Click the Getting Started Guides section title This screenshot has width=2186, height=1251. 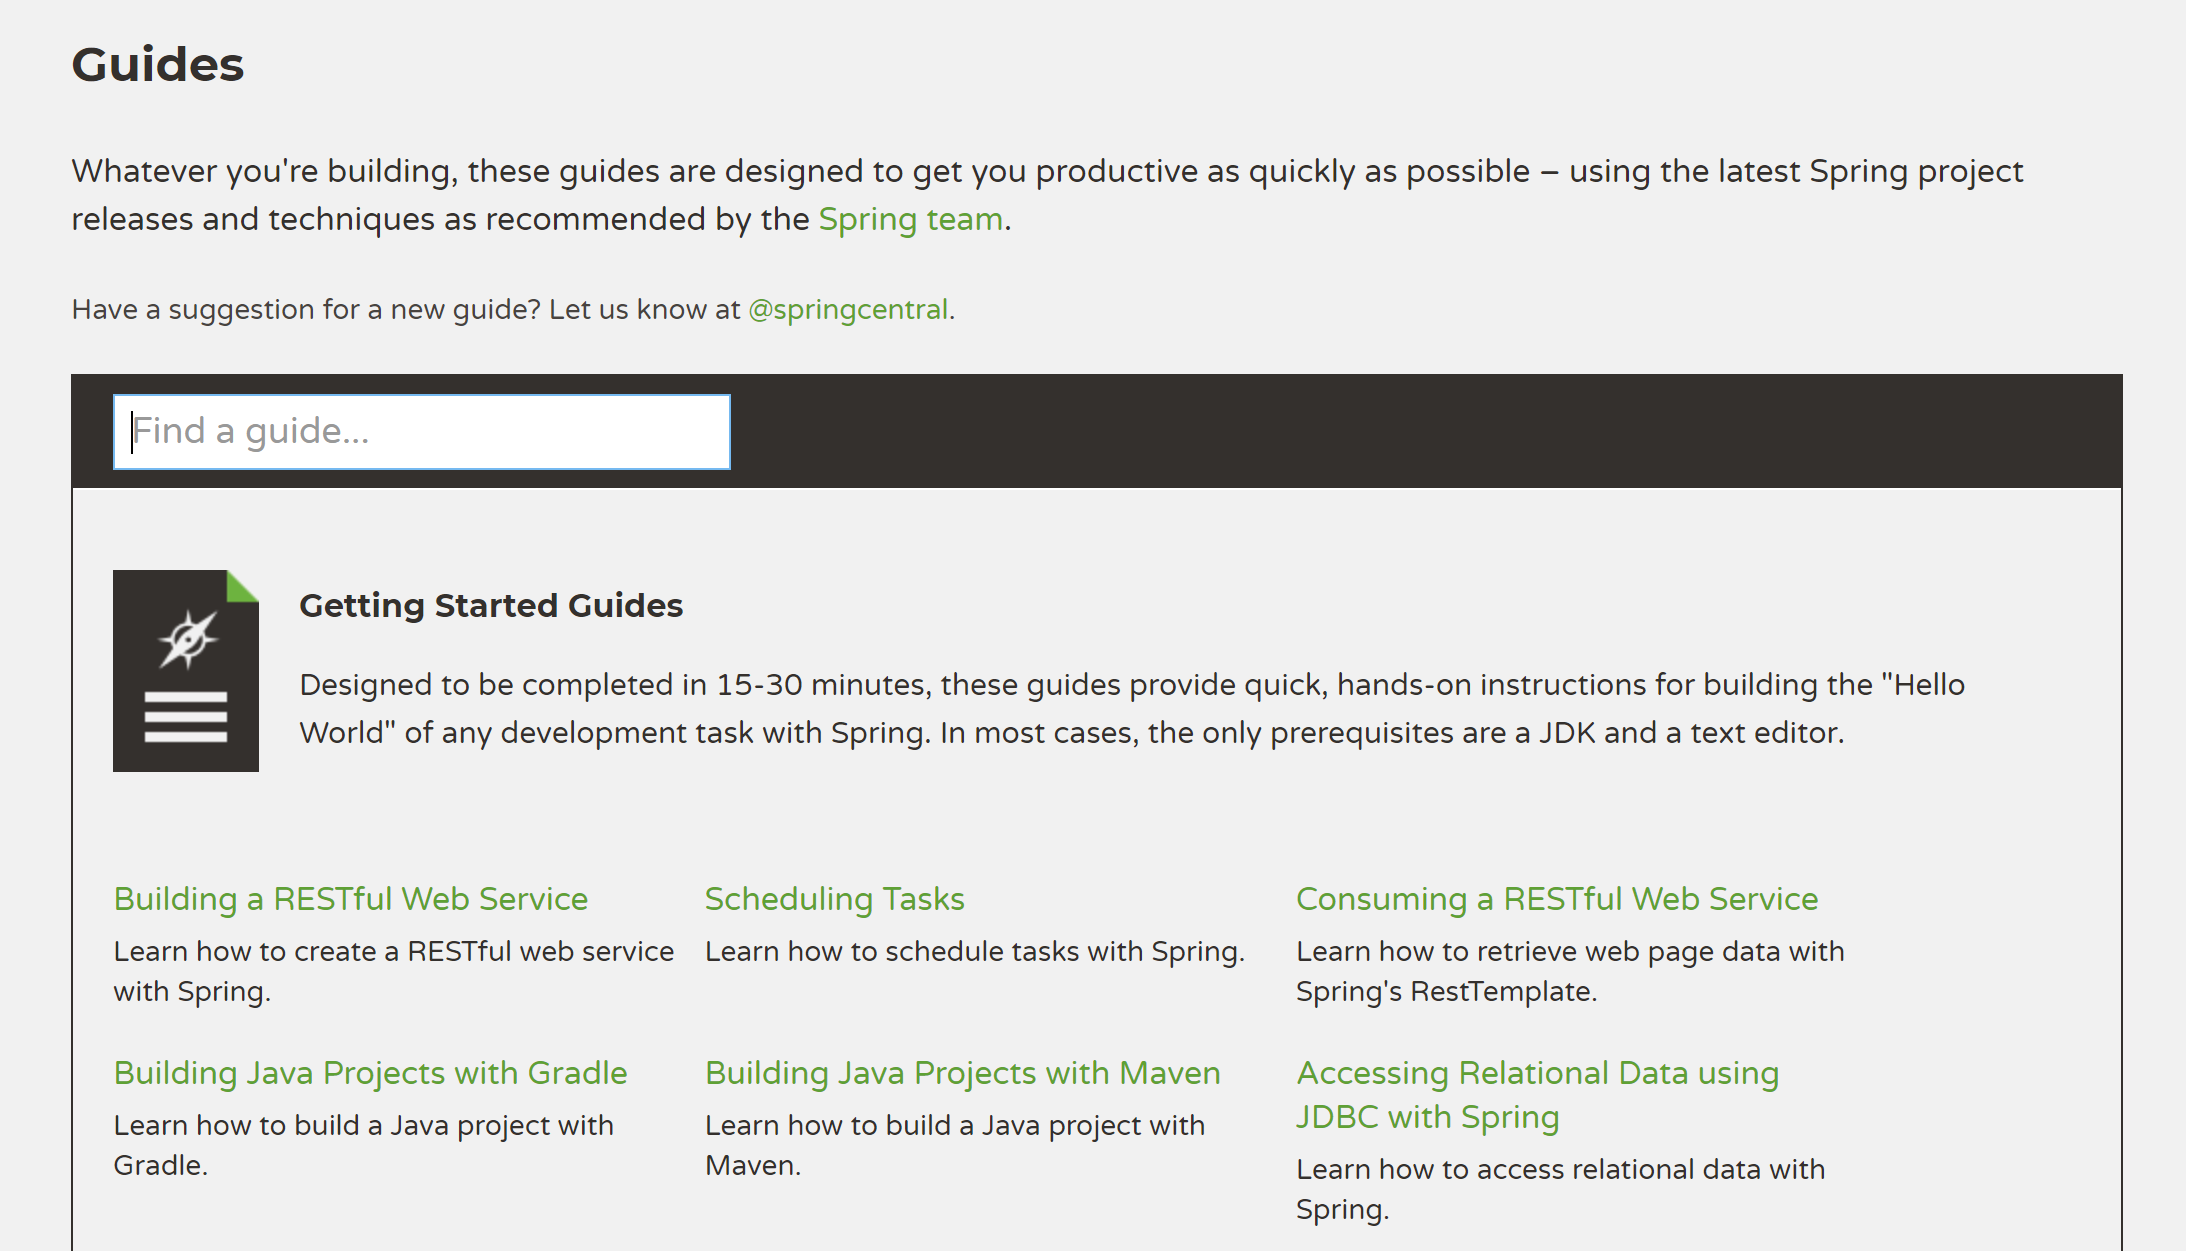(491, 606)
